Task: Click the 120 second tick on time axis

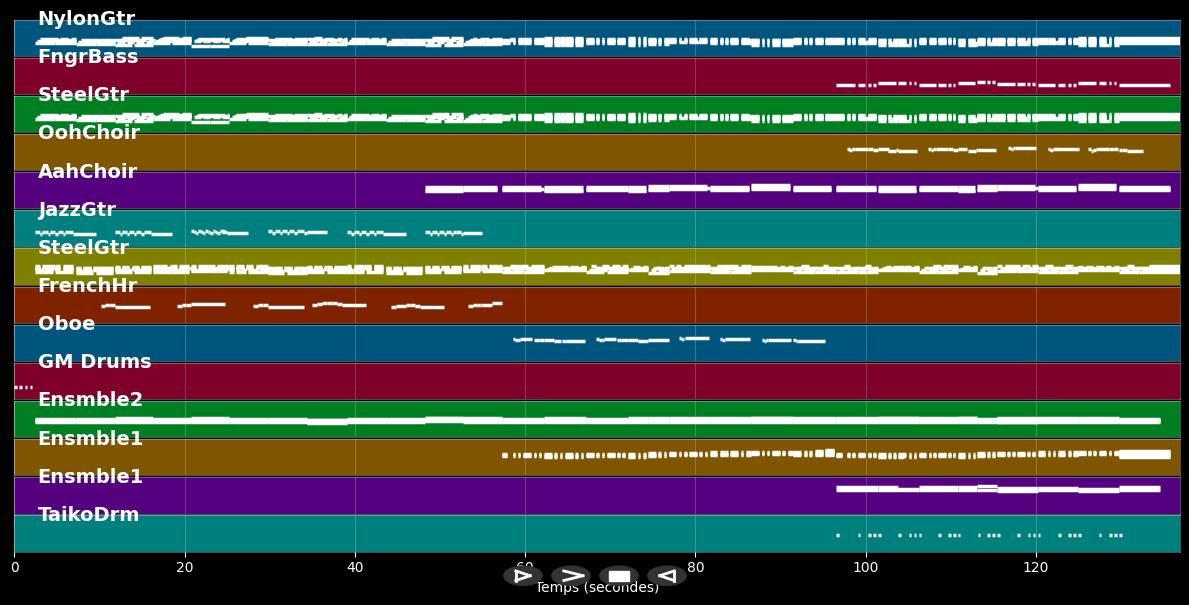Action: tap(1036, 568)
